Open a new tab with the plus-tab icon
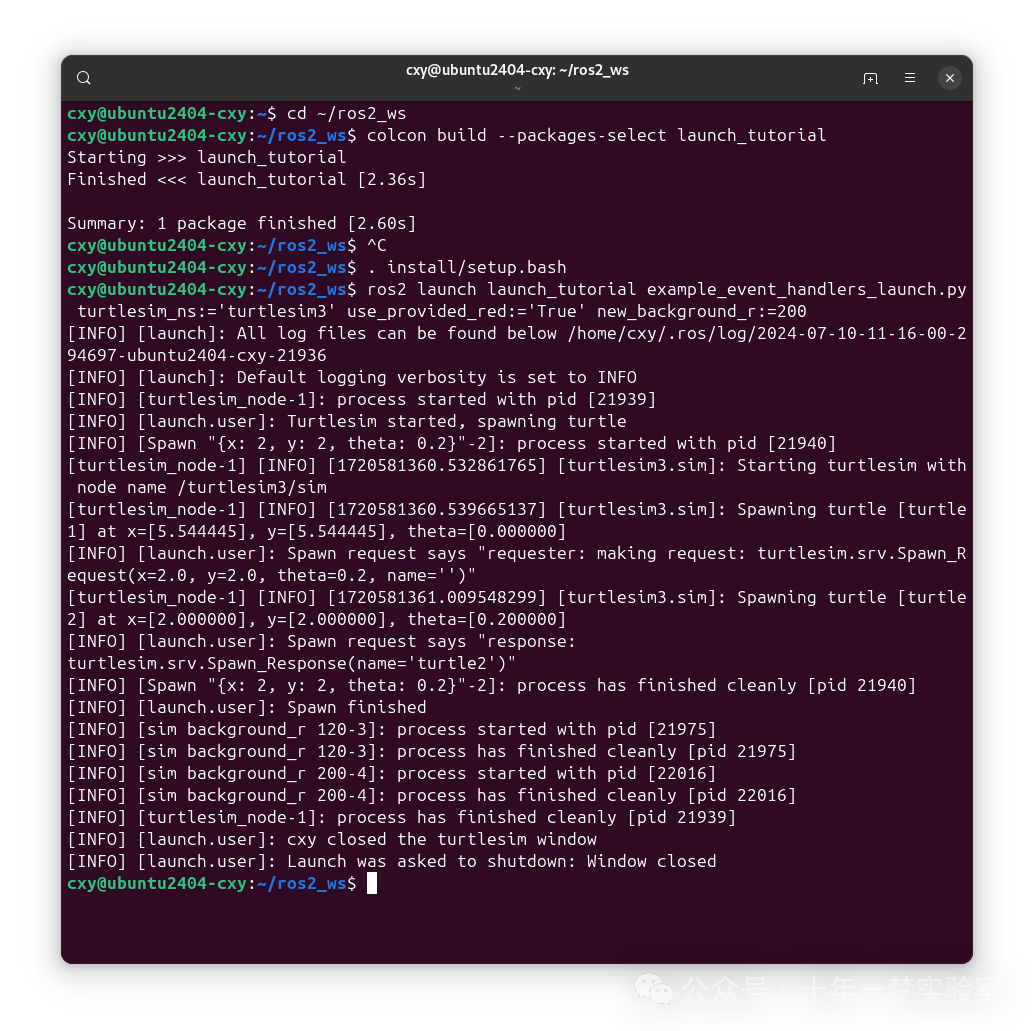 coord(870,77)
